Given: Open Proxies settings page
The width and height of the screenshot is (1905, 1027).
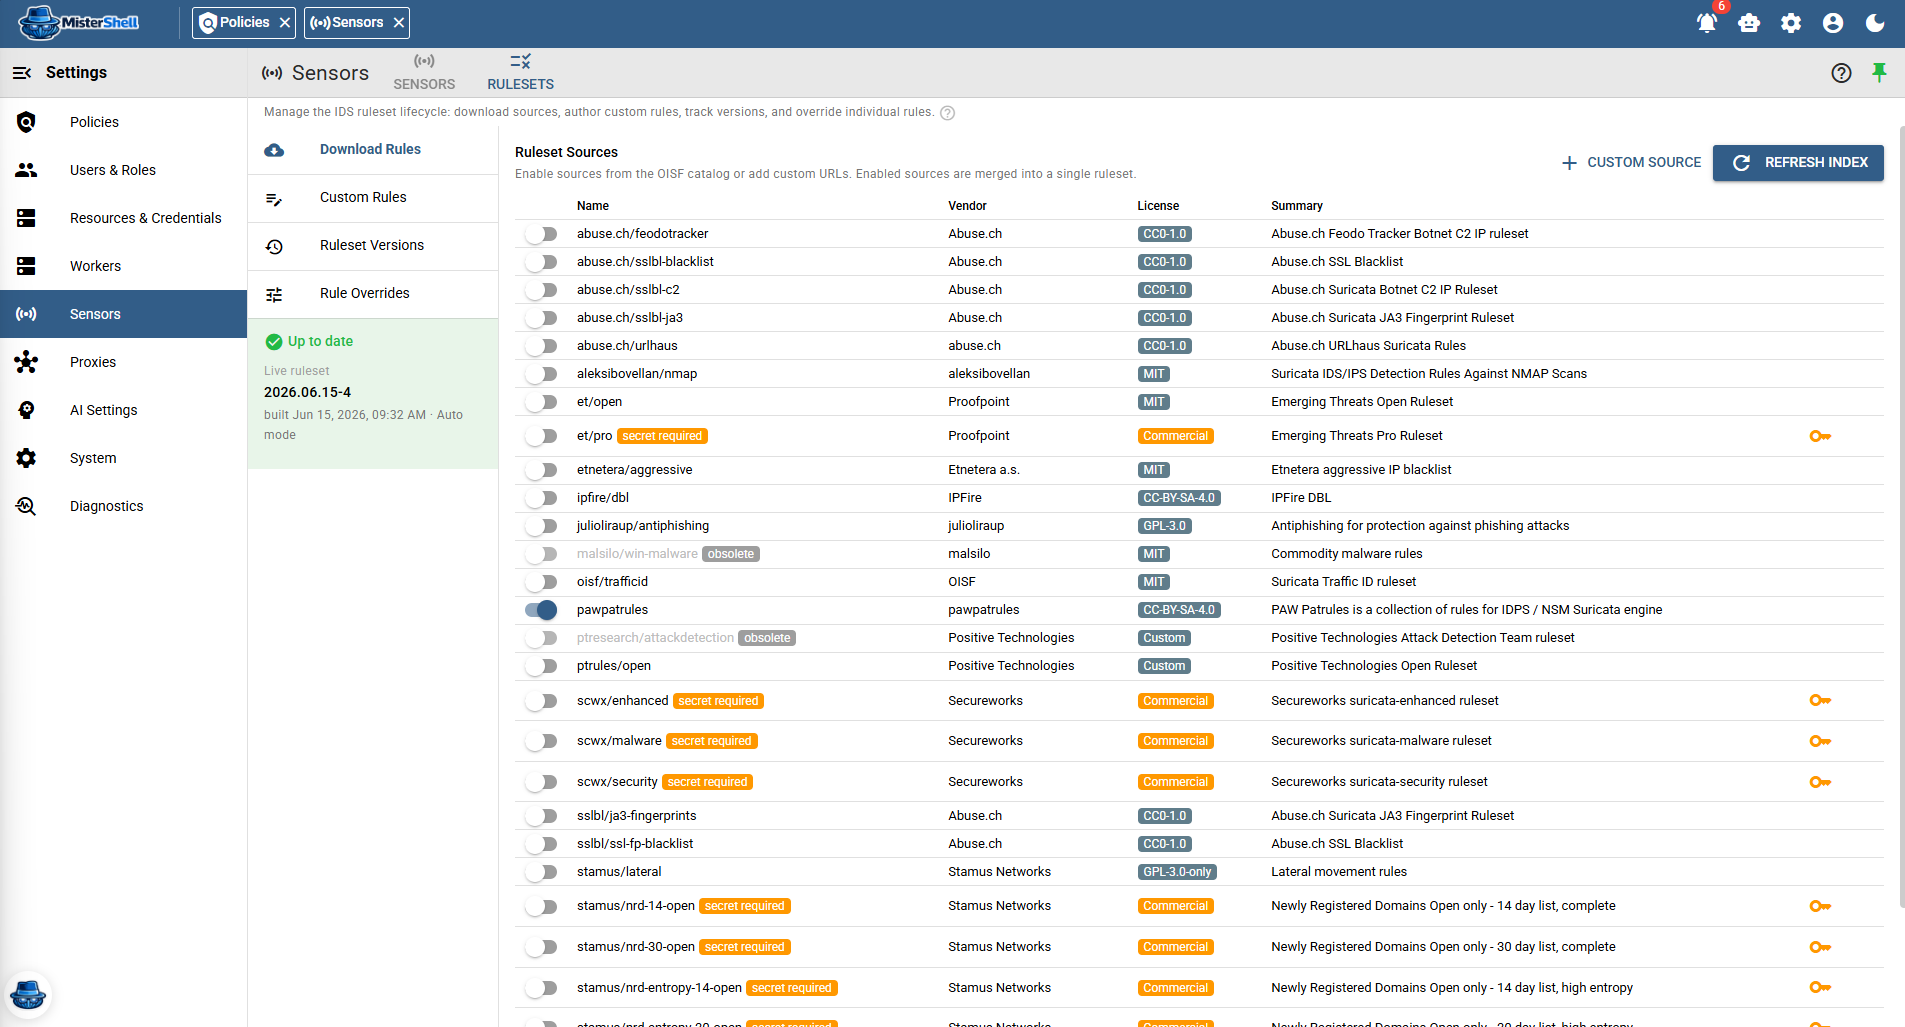Looking at the screenshot, I should pos(123,362).
